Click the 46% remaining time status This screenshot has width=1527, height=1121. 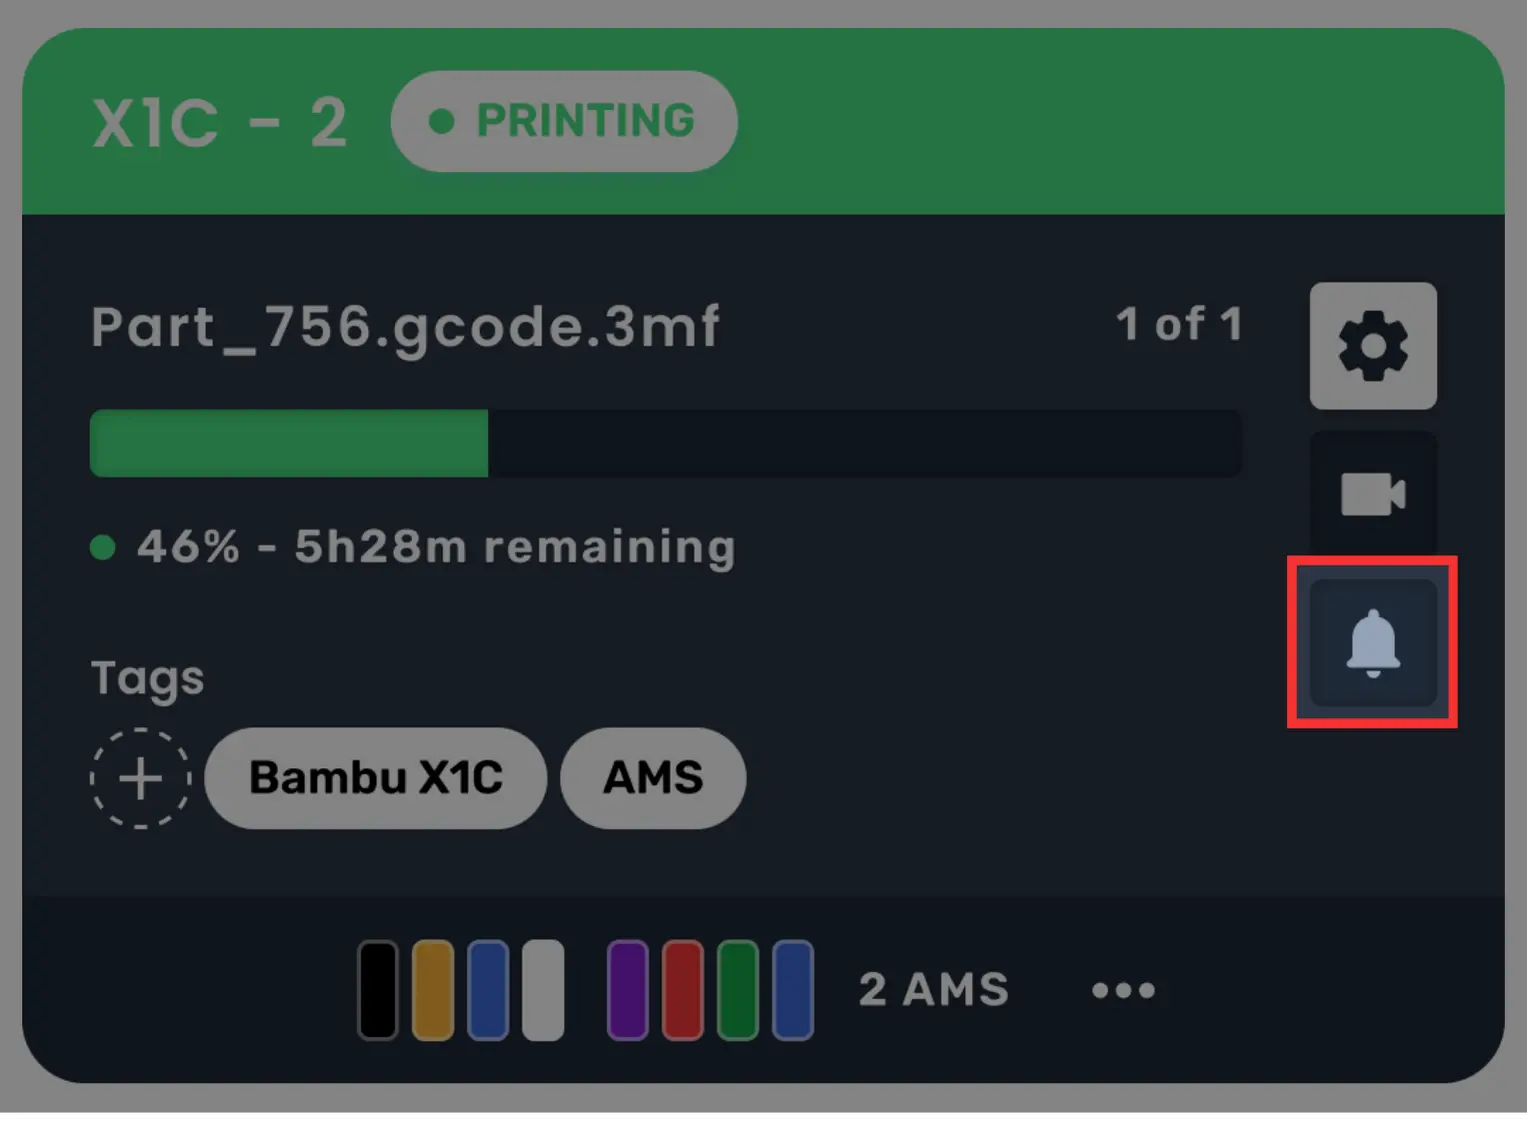click(436, 547)
